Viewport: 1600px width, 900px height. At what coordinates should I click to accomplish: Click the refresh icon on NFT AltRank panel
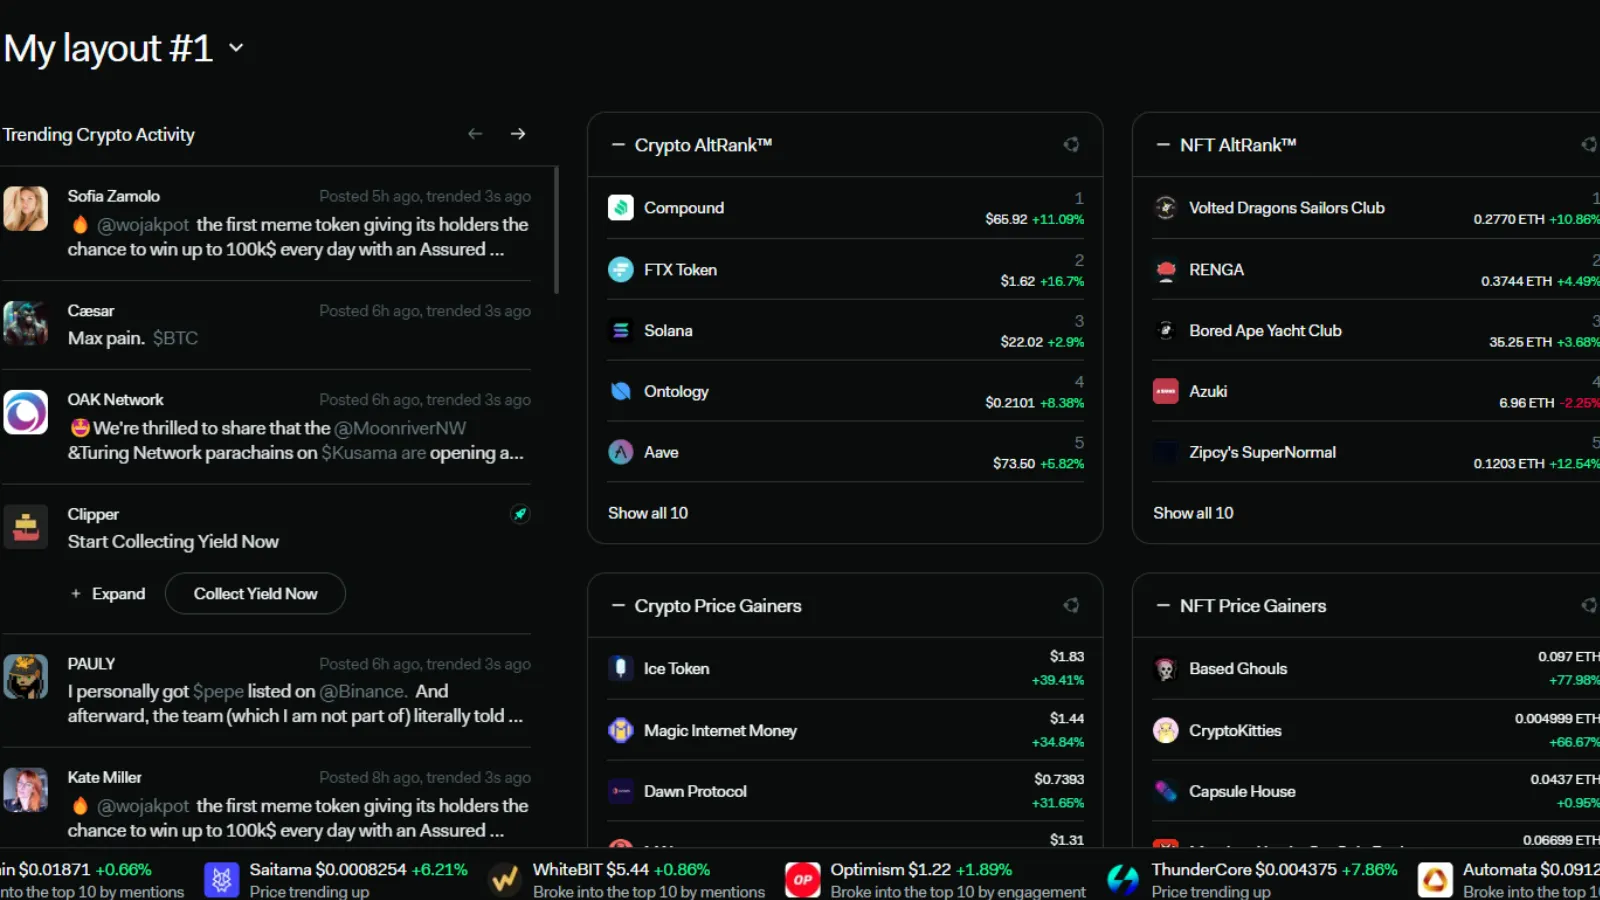[1590, 144]
